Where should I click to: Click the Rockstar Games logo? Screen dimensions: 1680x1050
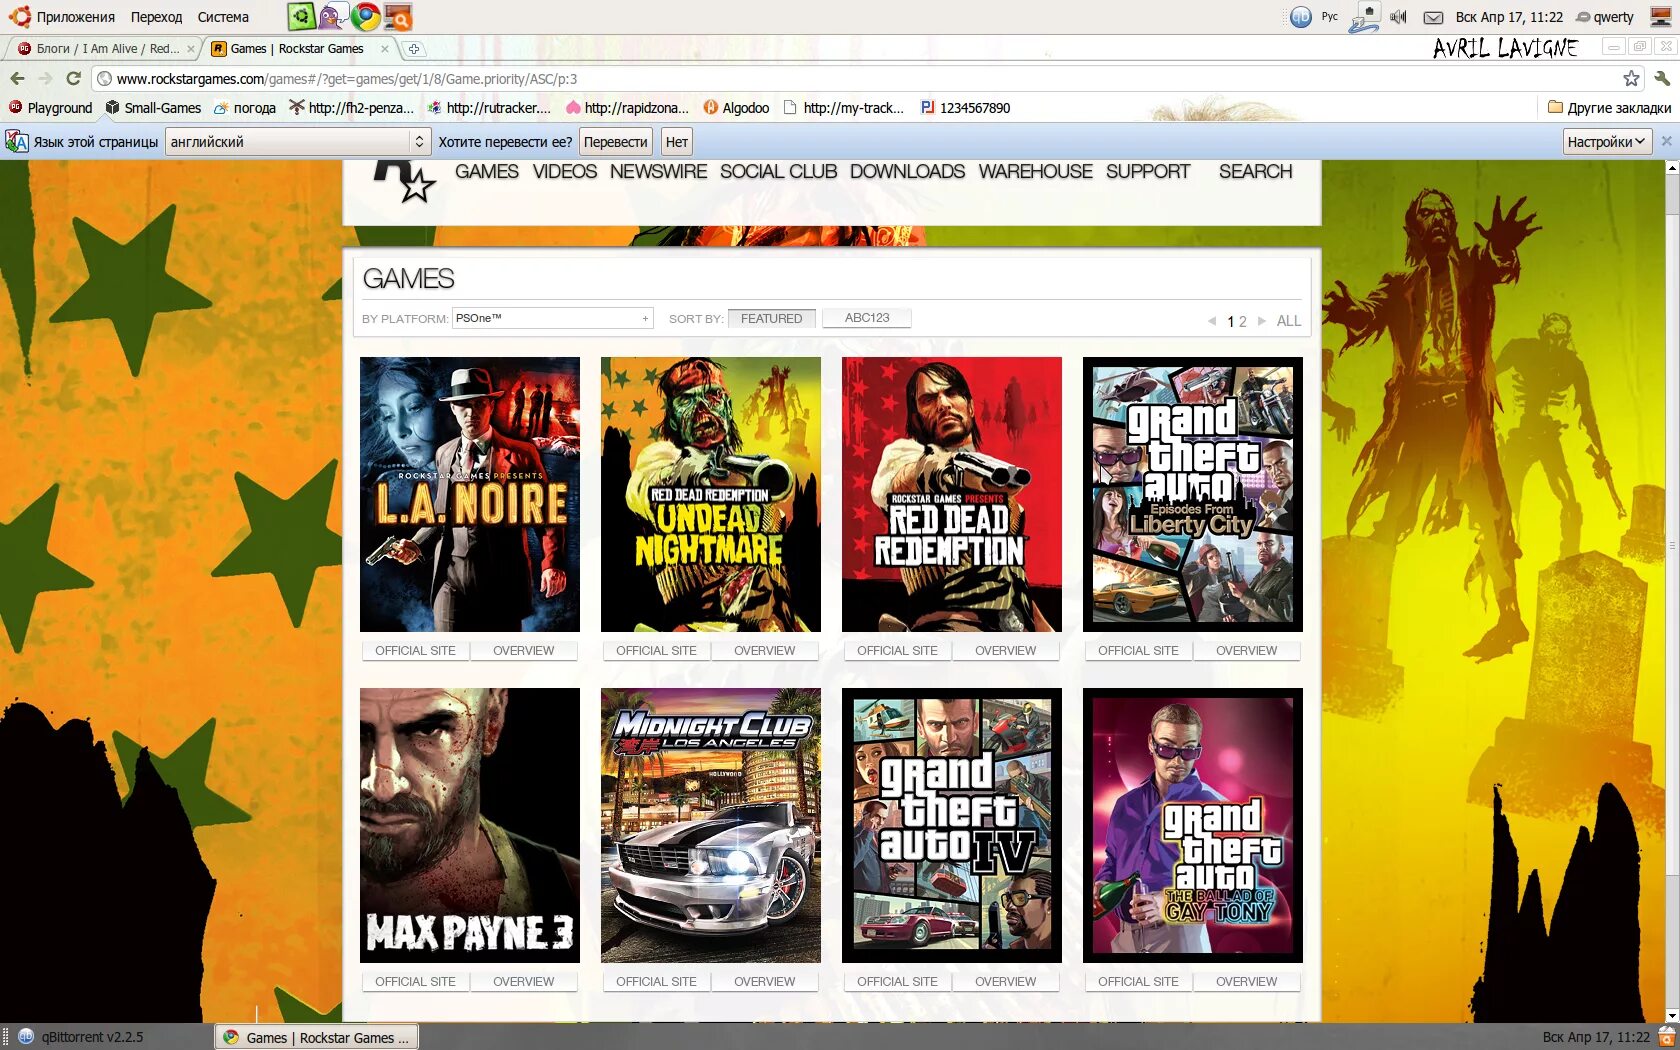(x=405, y=181)
